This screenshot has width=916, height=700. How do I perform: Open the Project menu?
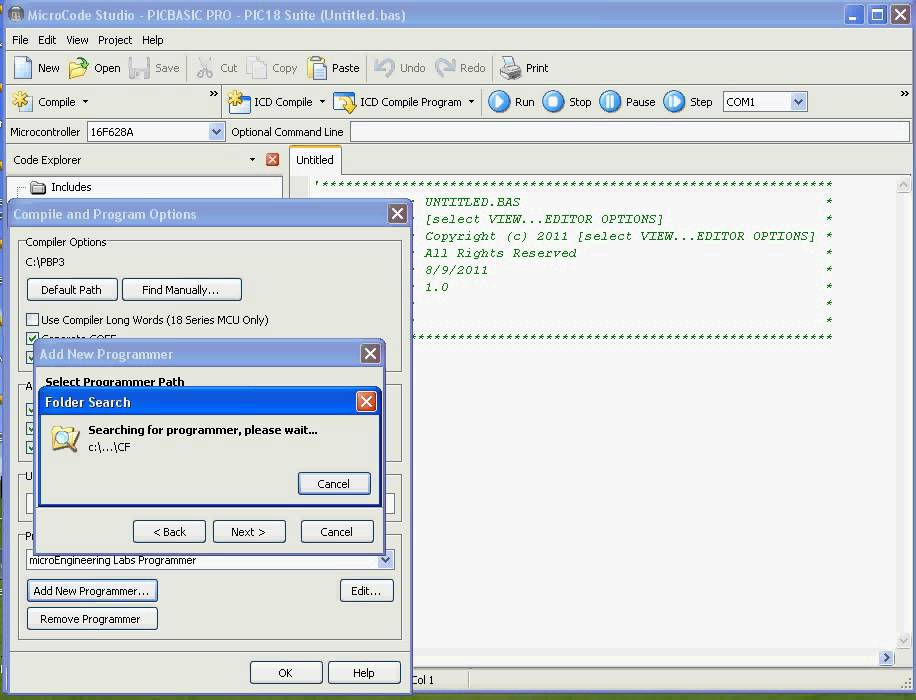pos(115,40)
